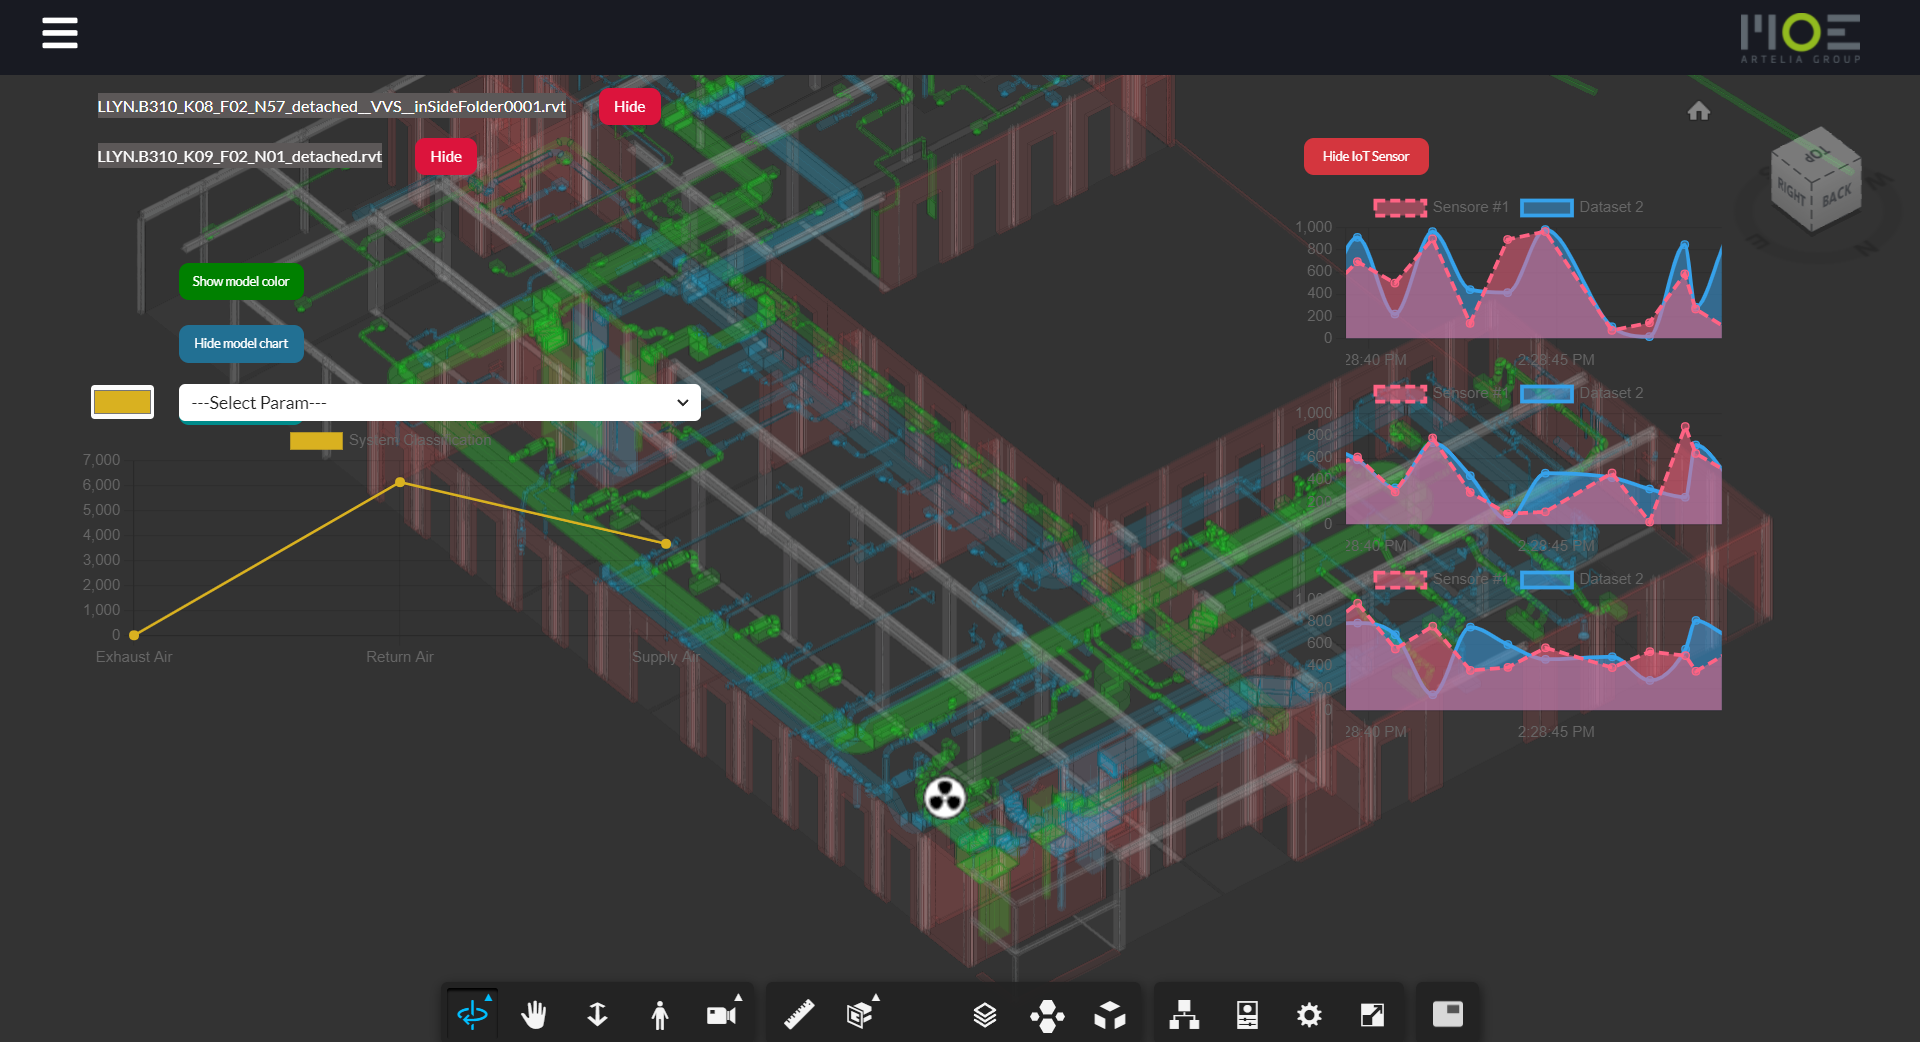This screenshot has width=1920, height=1042.
Task: Open the Layers manager icon
Action: [x=985, y=1015]
